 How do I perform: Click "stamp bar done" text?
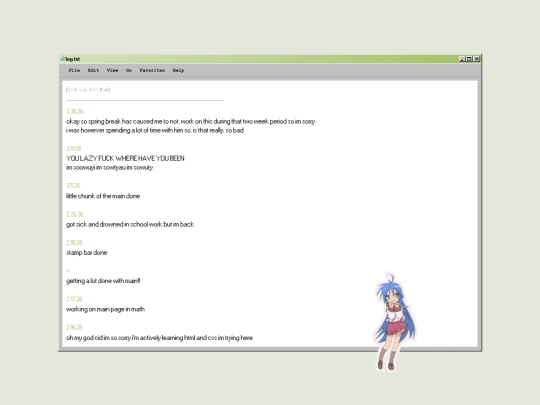(86, 252)
